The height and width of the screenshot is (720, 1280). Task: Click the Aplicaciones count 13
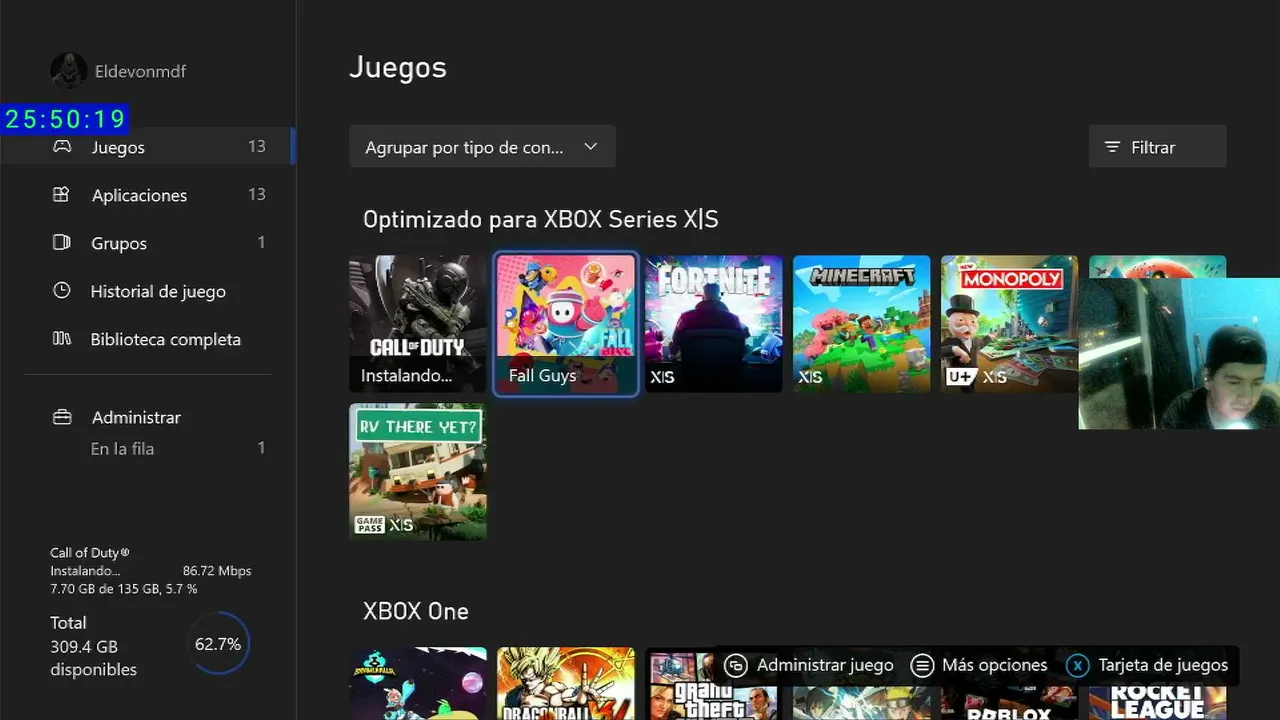click(257, 194)
